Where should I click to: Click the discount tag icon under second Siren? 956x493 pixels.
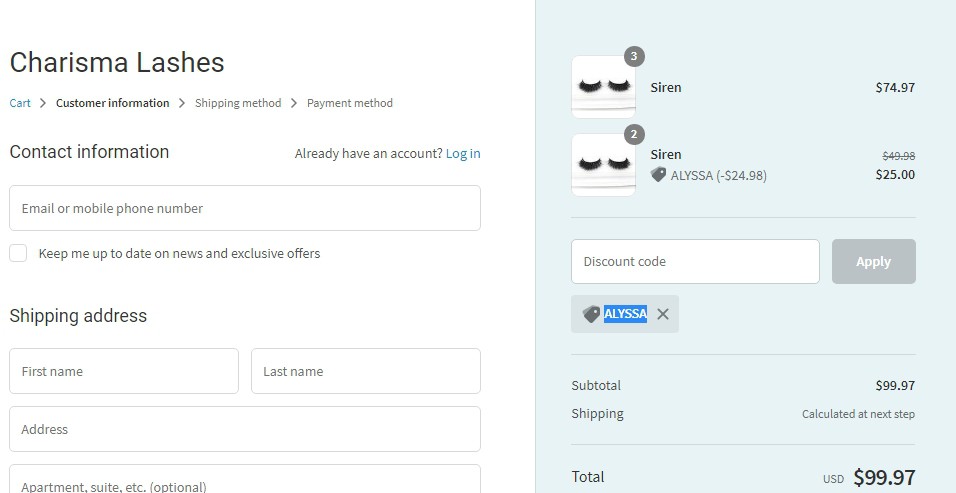coord(658,175)
